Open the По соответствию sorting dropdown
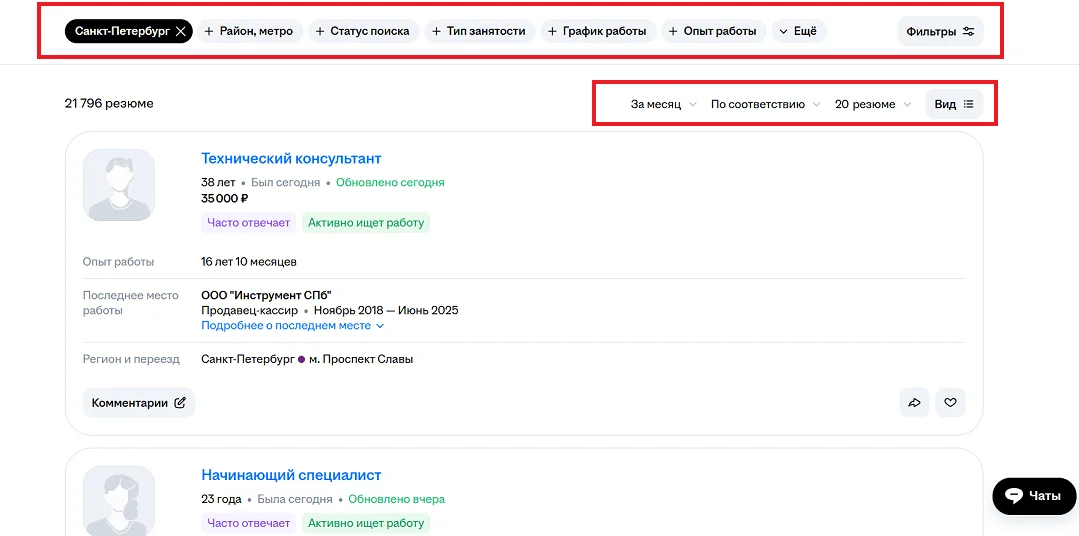Viewport: 1079px width, 536px height. pos(765,104)
